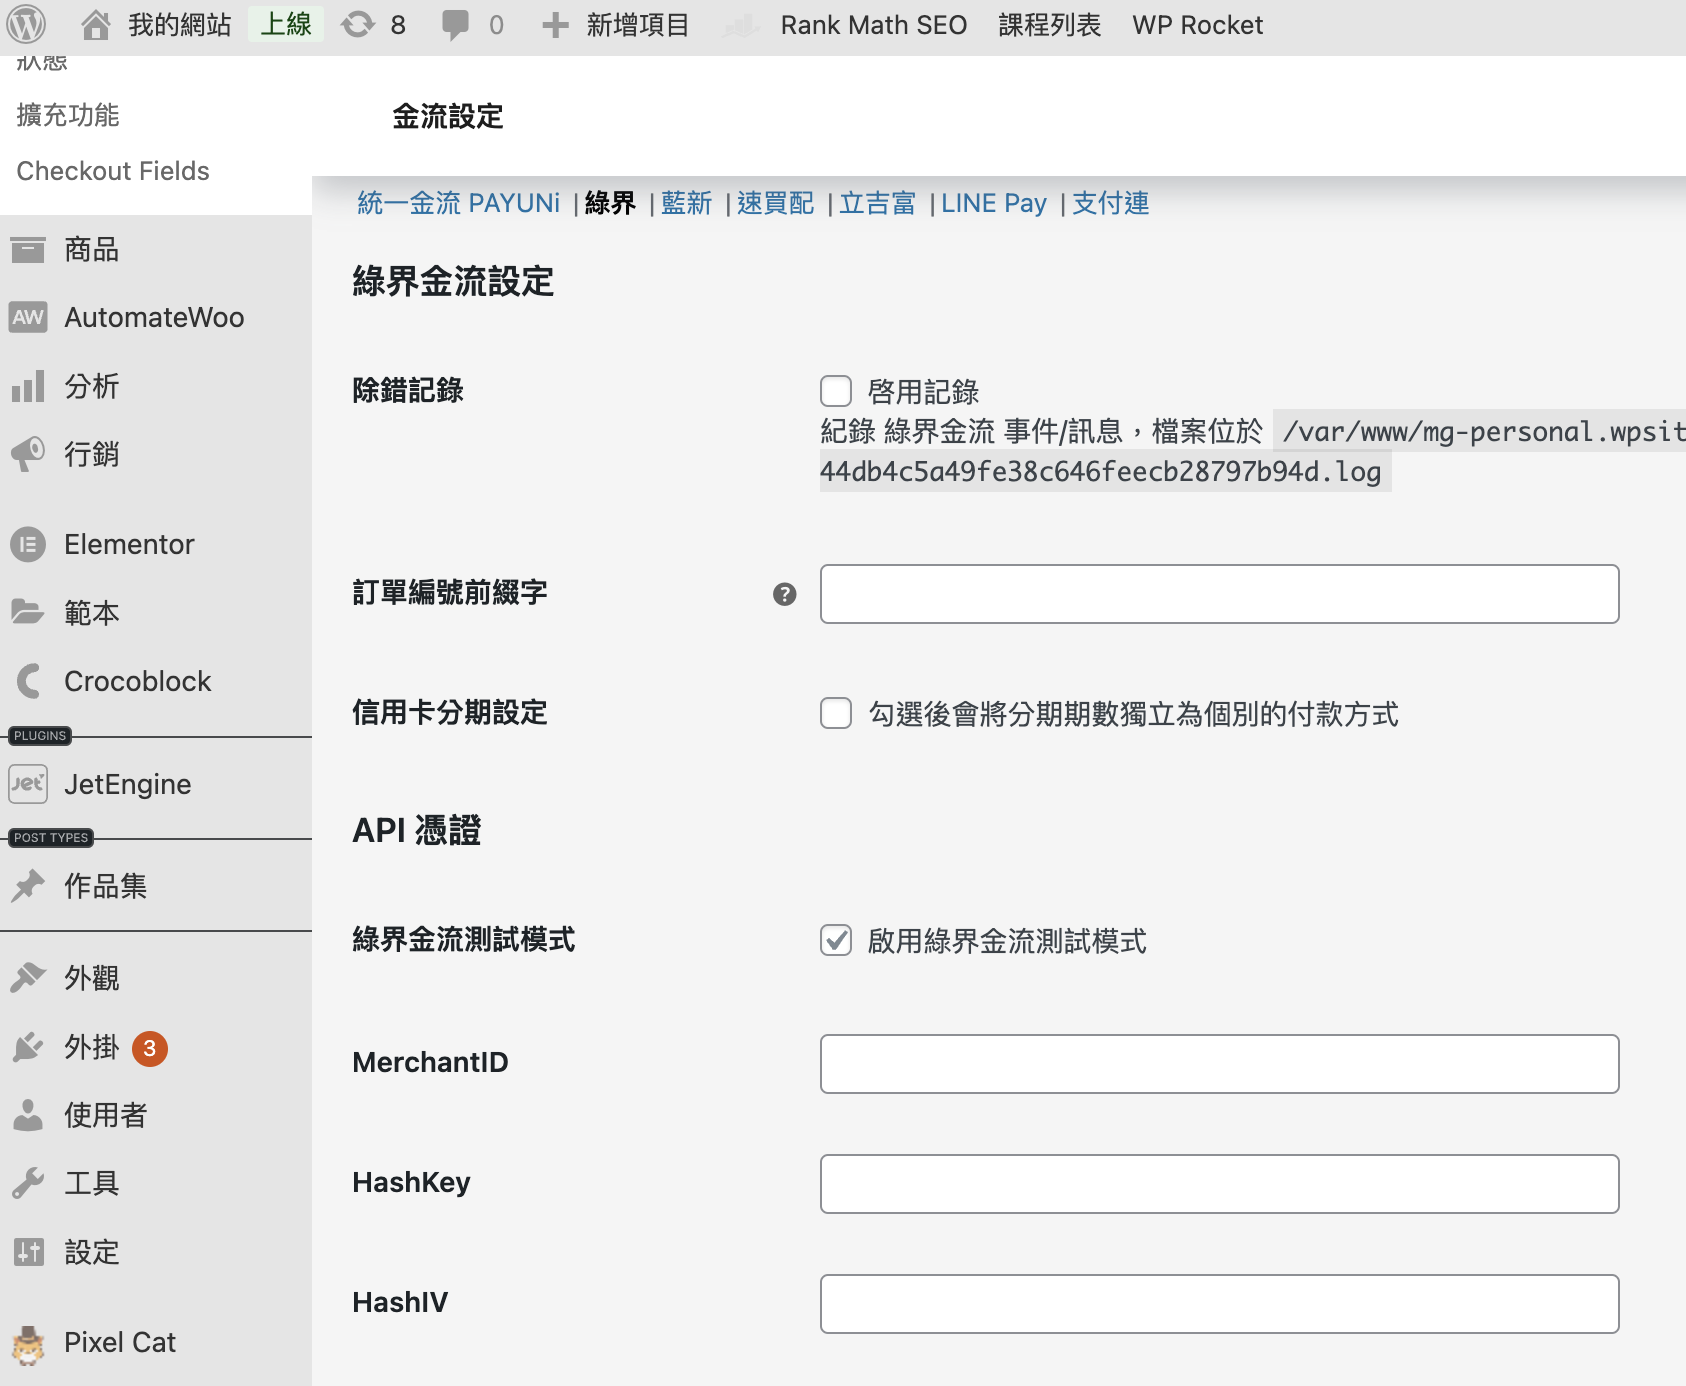Open the AutomateWoo sidebar icon
Viewport: 1686px width, 1386px height.
[x=27, y=317]
